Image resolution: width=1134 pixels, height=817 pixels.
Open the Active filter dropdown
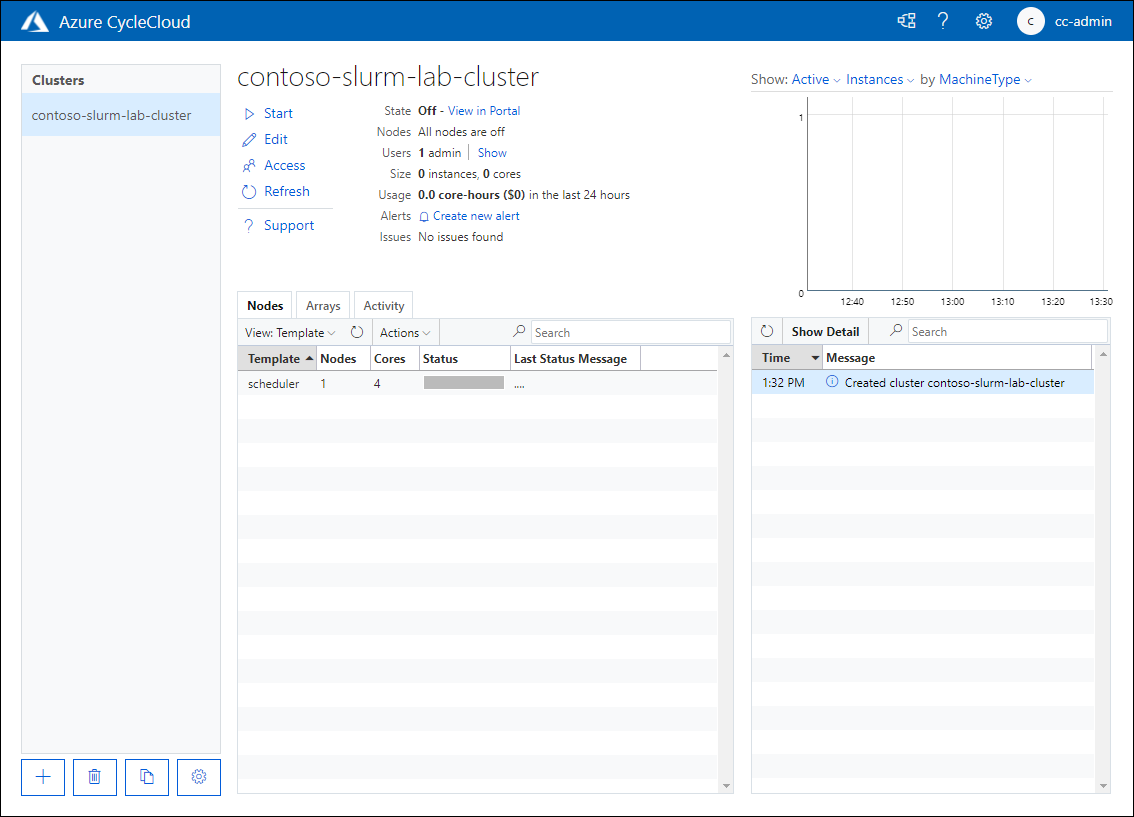[813, 79]
